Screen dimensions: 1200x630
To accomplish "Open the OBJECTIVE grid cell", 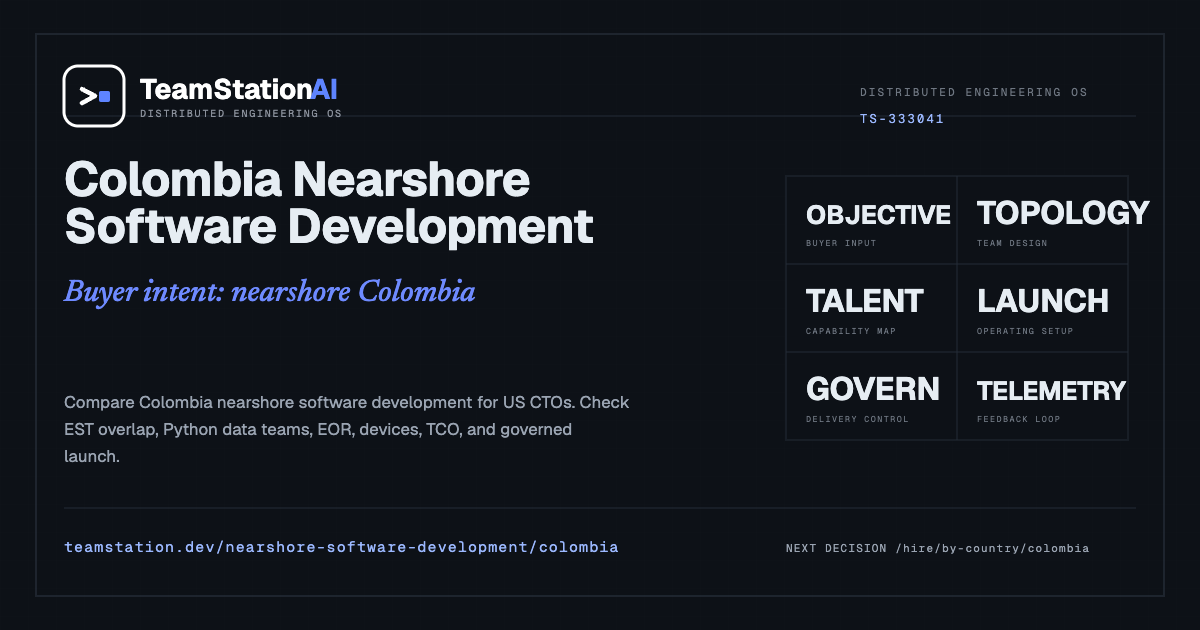I will (x=872, y=220).
